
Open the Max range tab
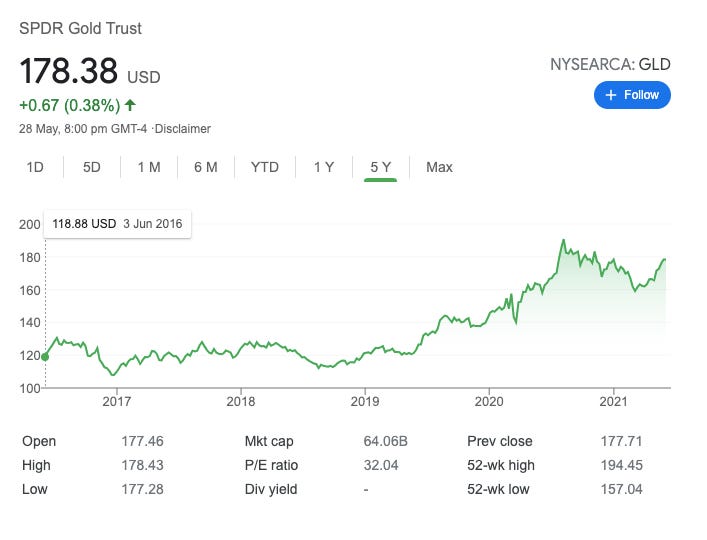click(x=439, y=167)
